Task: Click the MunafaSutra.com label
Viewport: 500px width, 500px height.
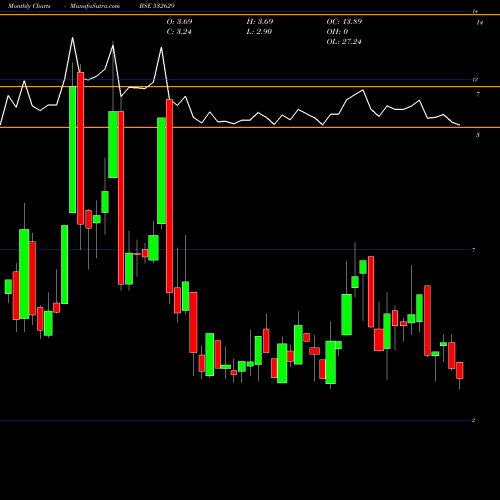Action: 95,6
